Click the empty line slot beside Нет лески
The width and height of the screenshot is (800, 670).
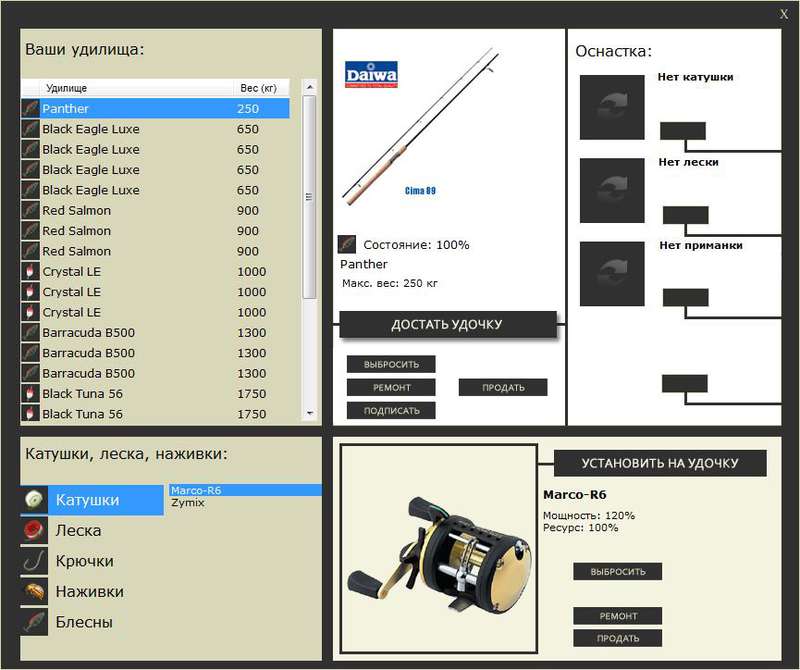(612, 190)
